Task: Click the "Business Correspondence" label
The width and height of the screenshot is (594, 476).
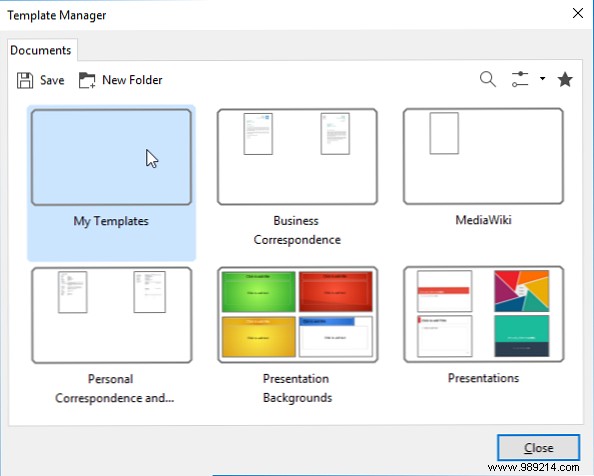Action: (297, 230)
